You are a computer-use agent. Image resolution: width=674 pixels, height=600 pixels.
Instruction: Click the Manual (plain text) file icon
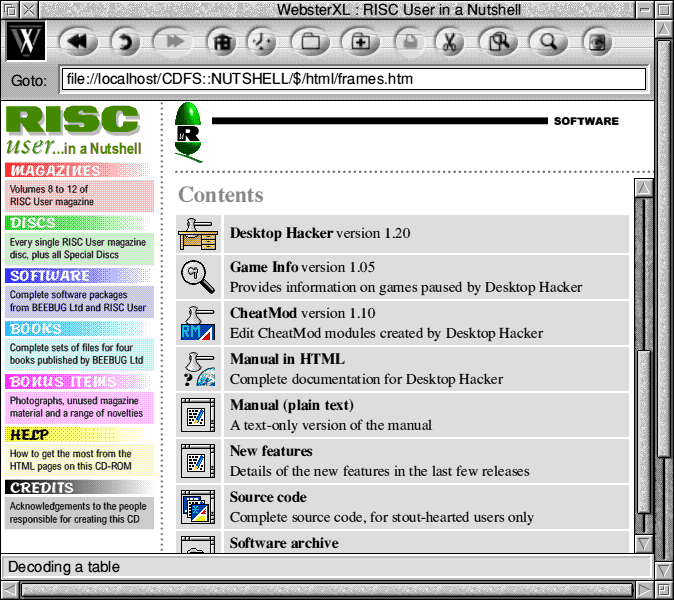coord(198,415)
